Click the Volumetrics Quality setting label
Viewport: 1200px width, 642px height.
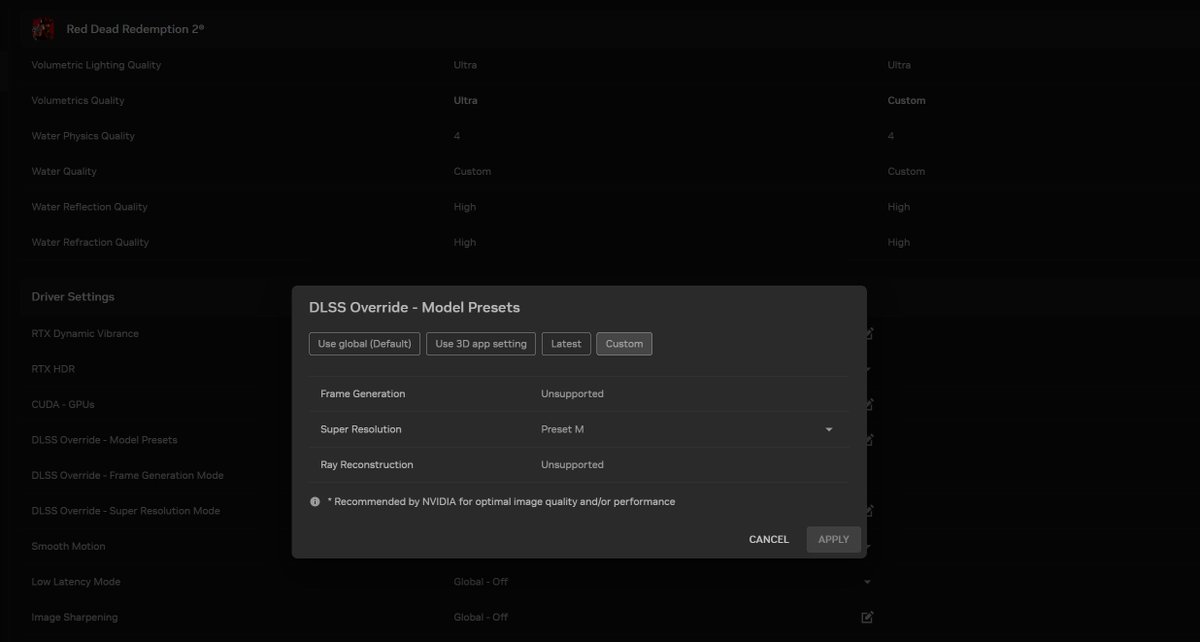(x=78, y=101)
